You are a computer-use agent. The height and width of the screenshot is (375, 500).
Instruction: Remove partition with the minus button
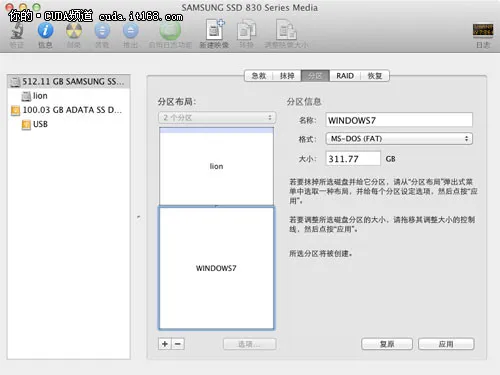pyautogui.click(x=178, y=344)
